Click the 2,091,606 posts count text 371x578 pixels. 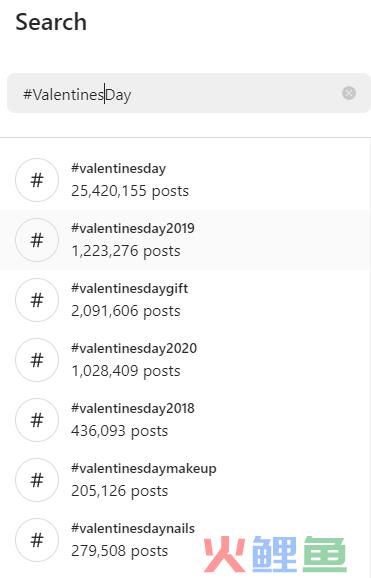tap(126, 311)
